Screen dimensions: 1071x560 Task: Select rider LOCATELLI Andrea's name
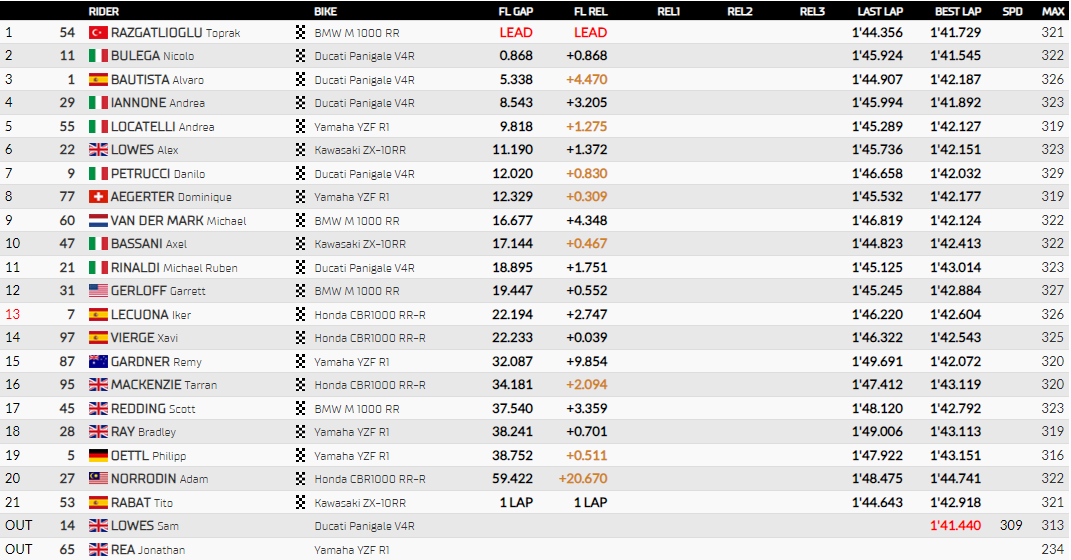pyautogui.click(x=162, y=127)
